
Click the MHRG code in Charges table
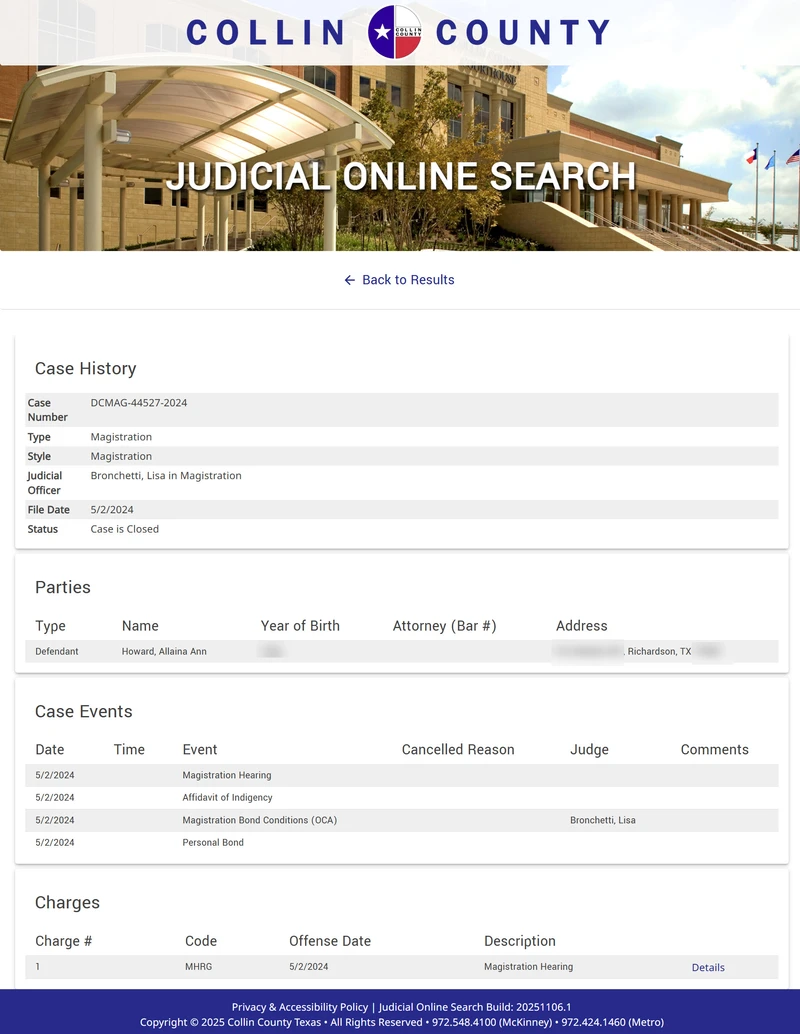click(195, 966)
